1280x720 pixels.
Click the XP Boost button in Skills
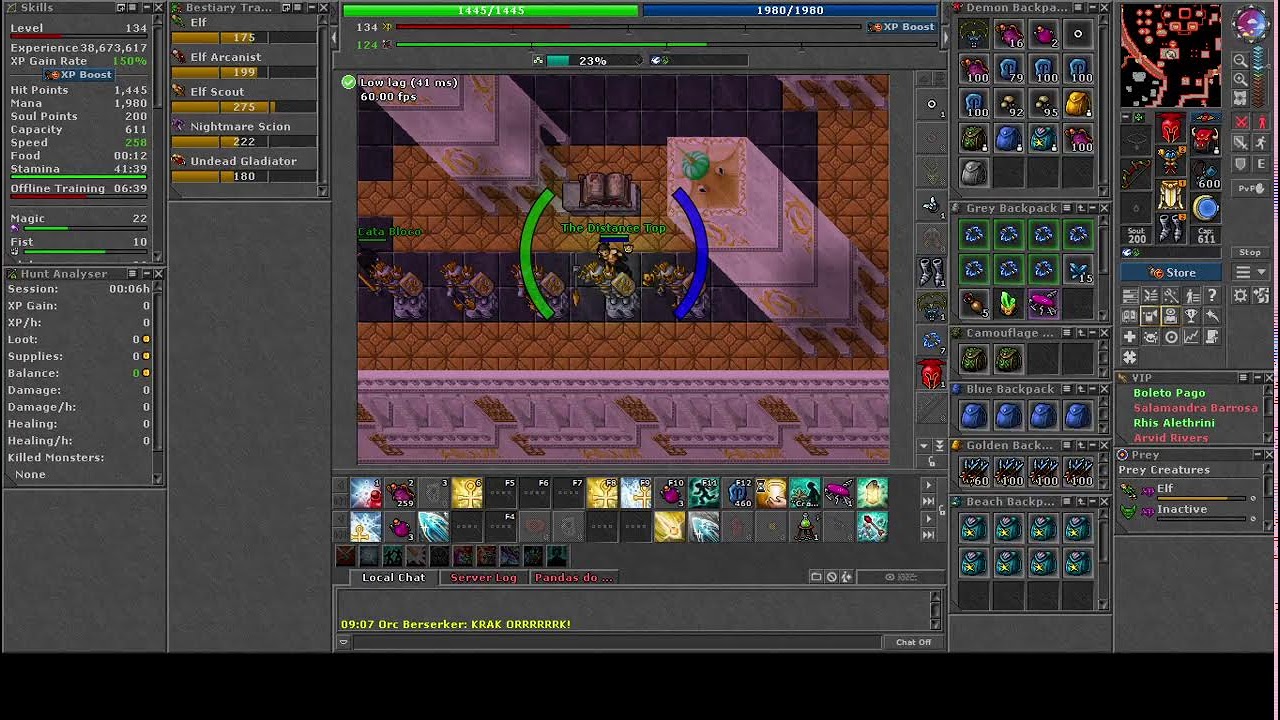(x=79, y=75)
